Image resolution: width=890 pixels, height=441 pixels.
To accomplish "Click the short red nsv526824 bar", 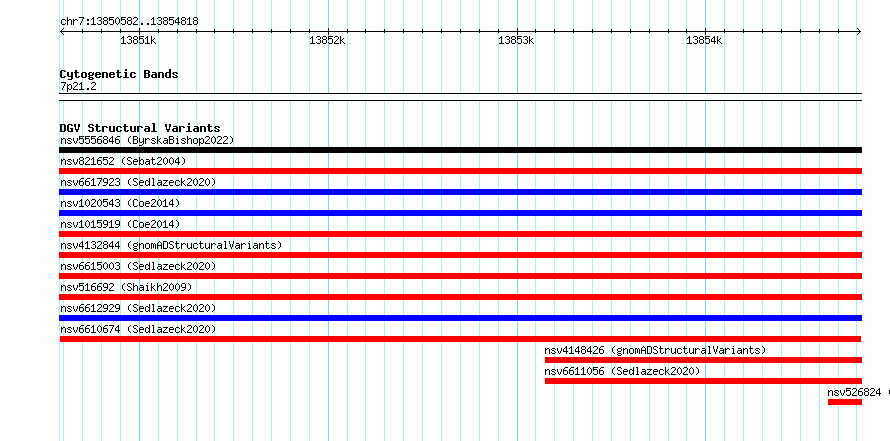I will (845, 402).
